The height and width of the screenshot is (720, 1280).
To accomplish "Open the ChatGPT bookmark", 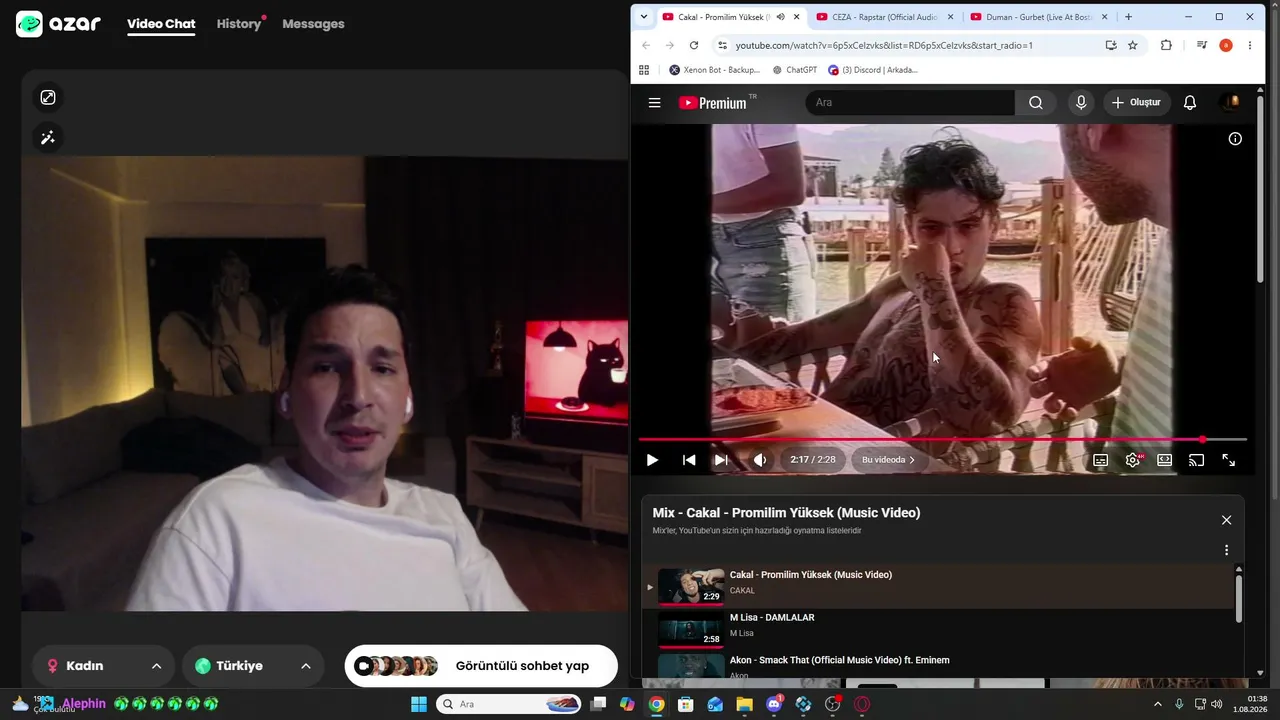I will click(x=795, y=70).
